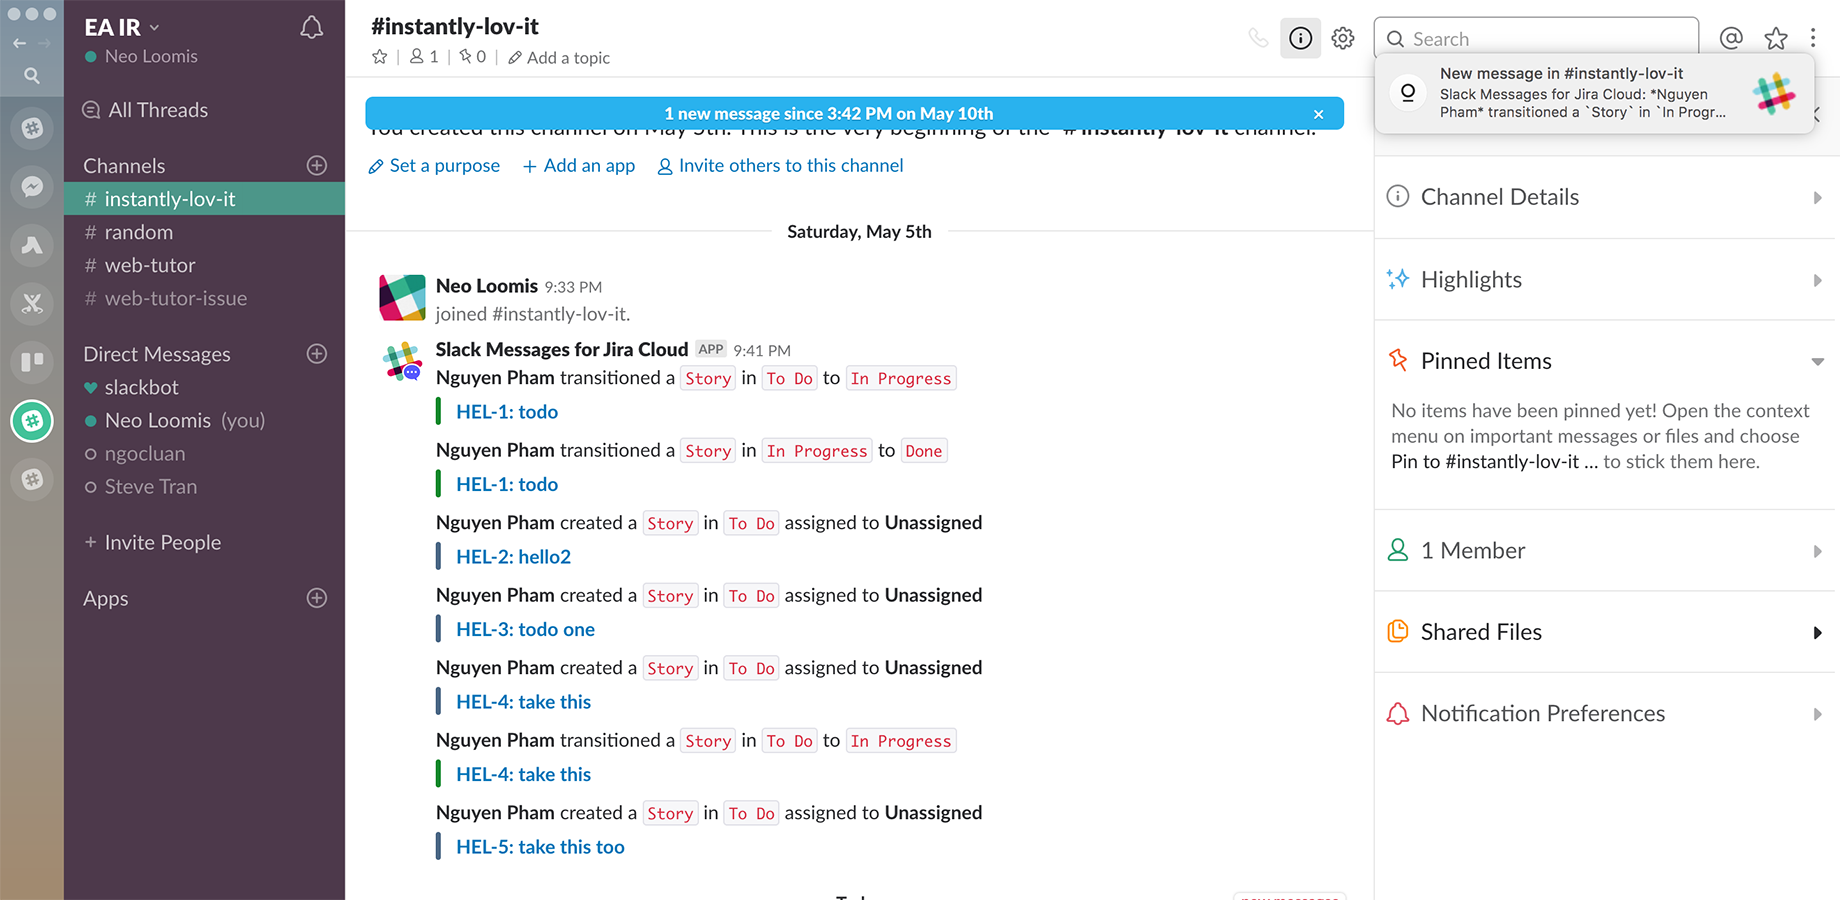
Task: Show mentions with the @ icon
Action: pos(1731,38)
